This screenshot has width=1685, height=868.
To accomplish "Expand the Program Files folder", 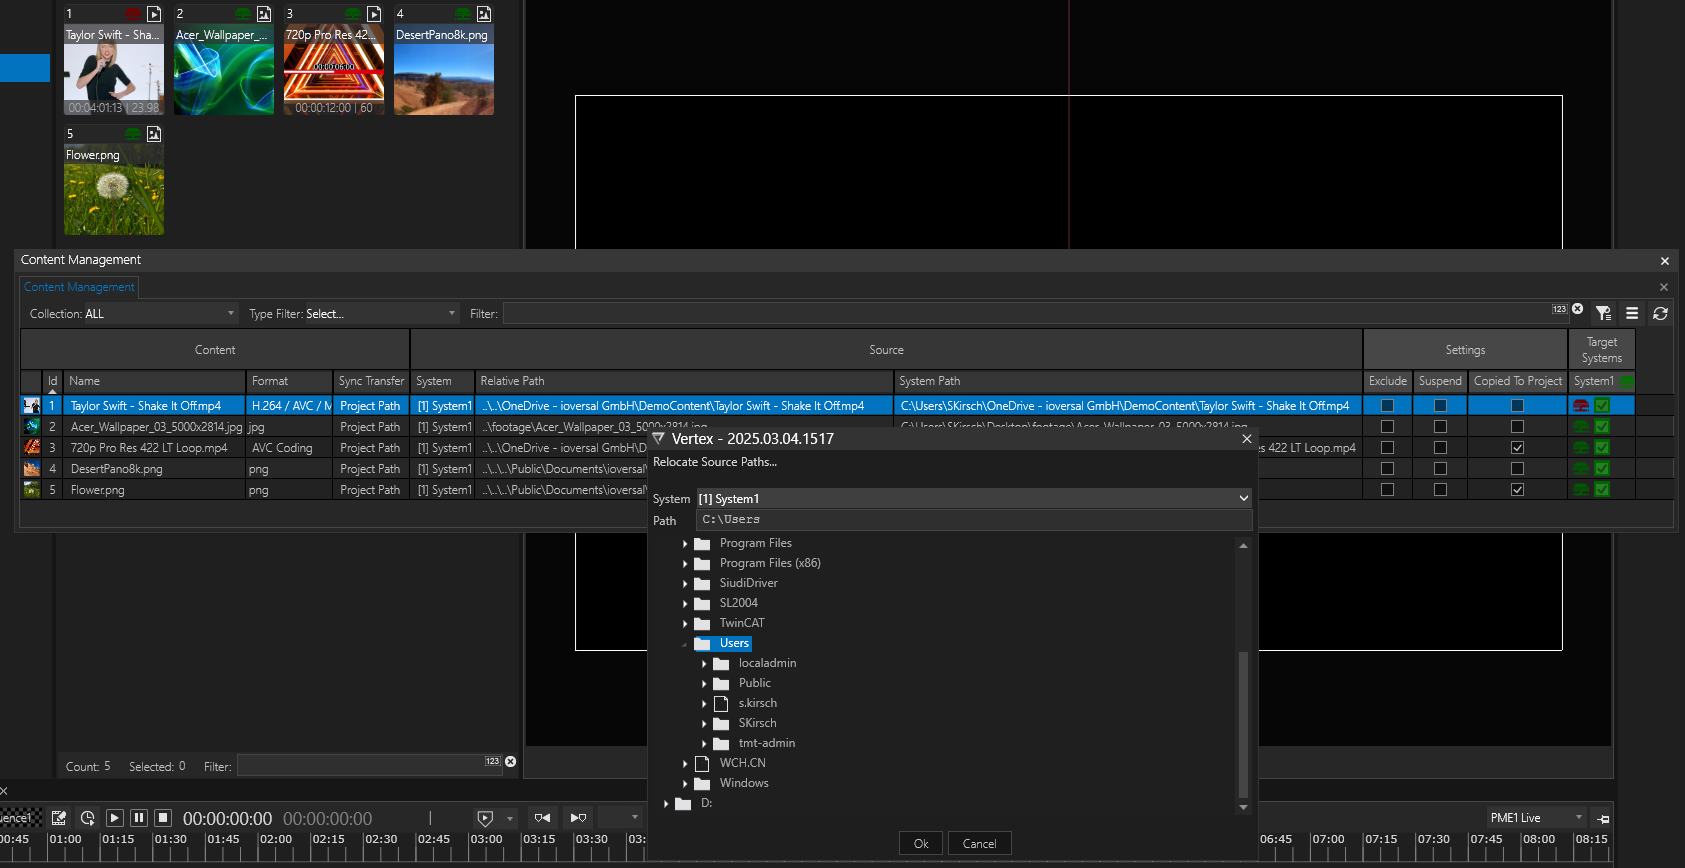I will [685, 544].
